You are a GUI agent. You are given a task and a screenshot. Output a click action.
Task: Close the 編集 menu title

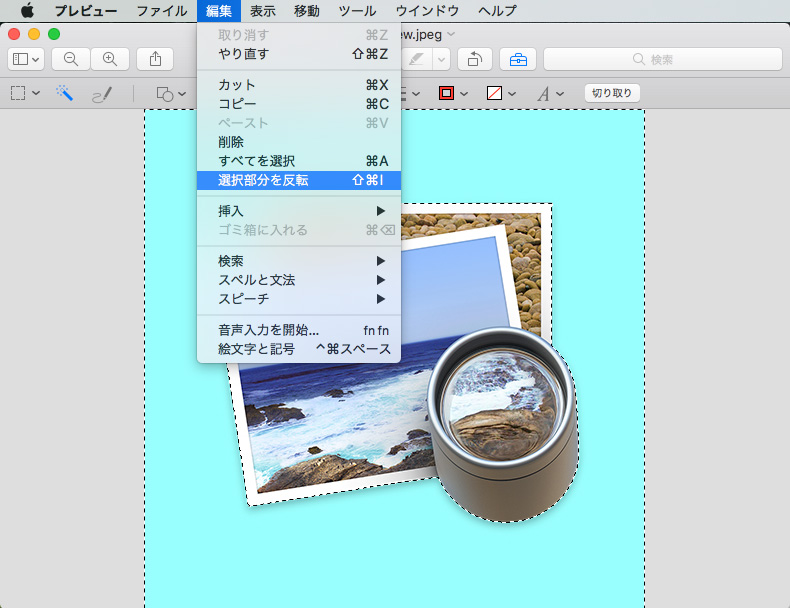coord(219,11)
